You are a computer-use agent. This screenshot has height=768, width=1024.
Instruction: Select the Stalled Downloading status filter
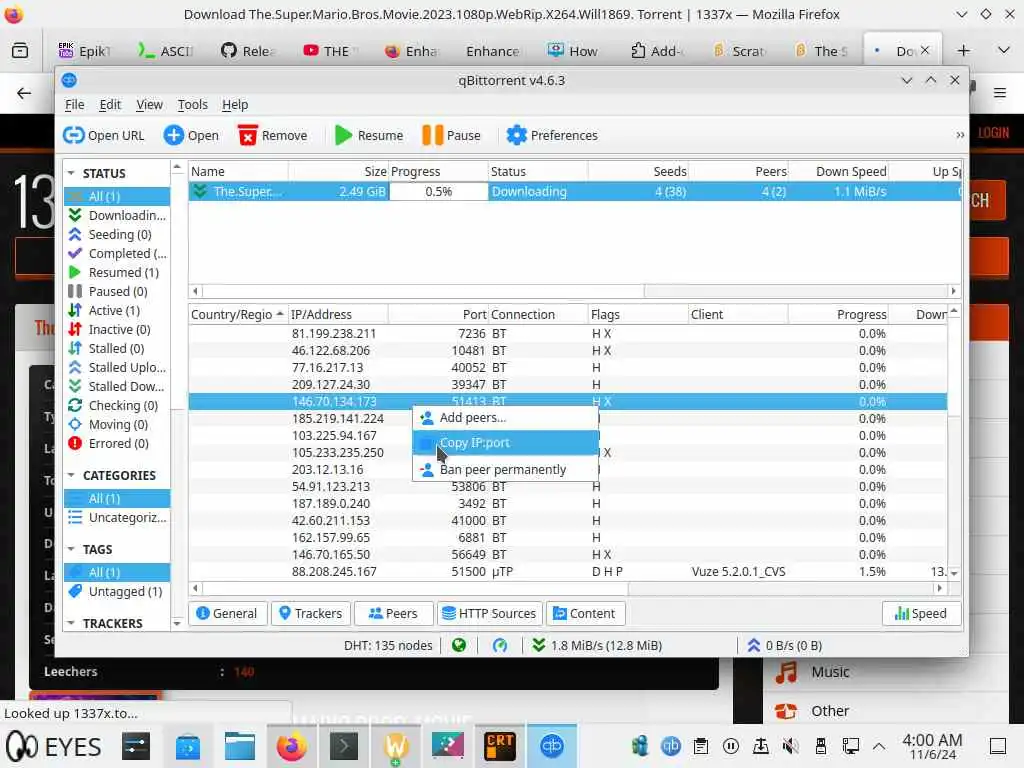click(x=117, y=387)
